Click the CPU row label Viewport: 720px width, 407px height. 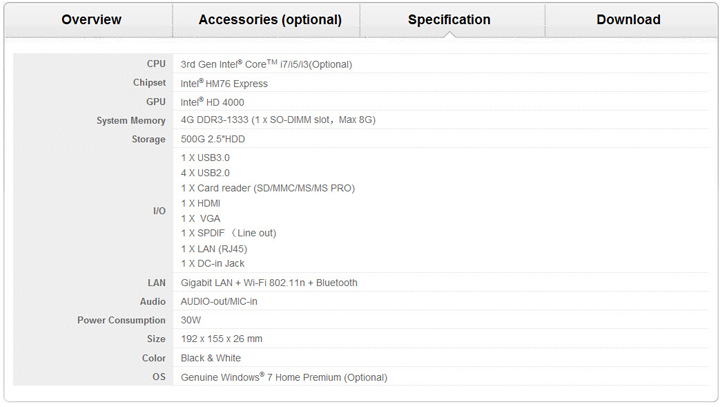[156, 64]
